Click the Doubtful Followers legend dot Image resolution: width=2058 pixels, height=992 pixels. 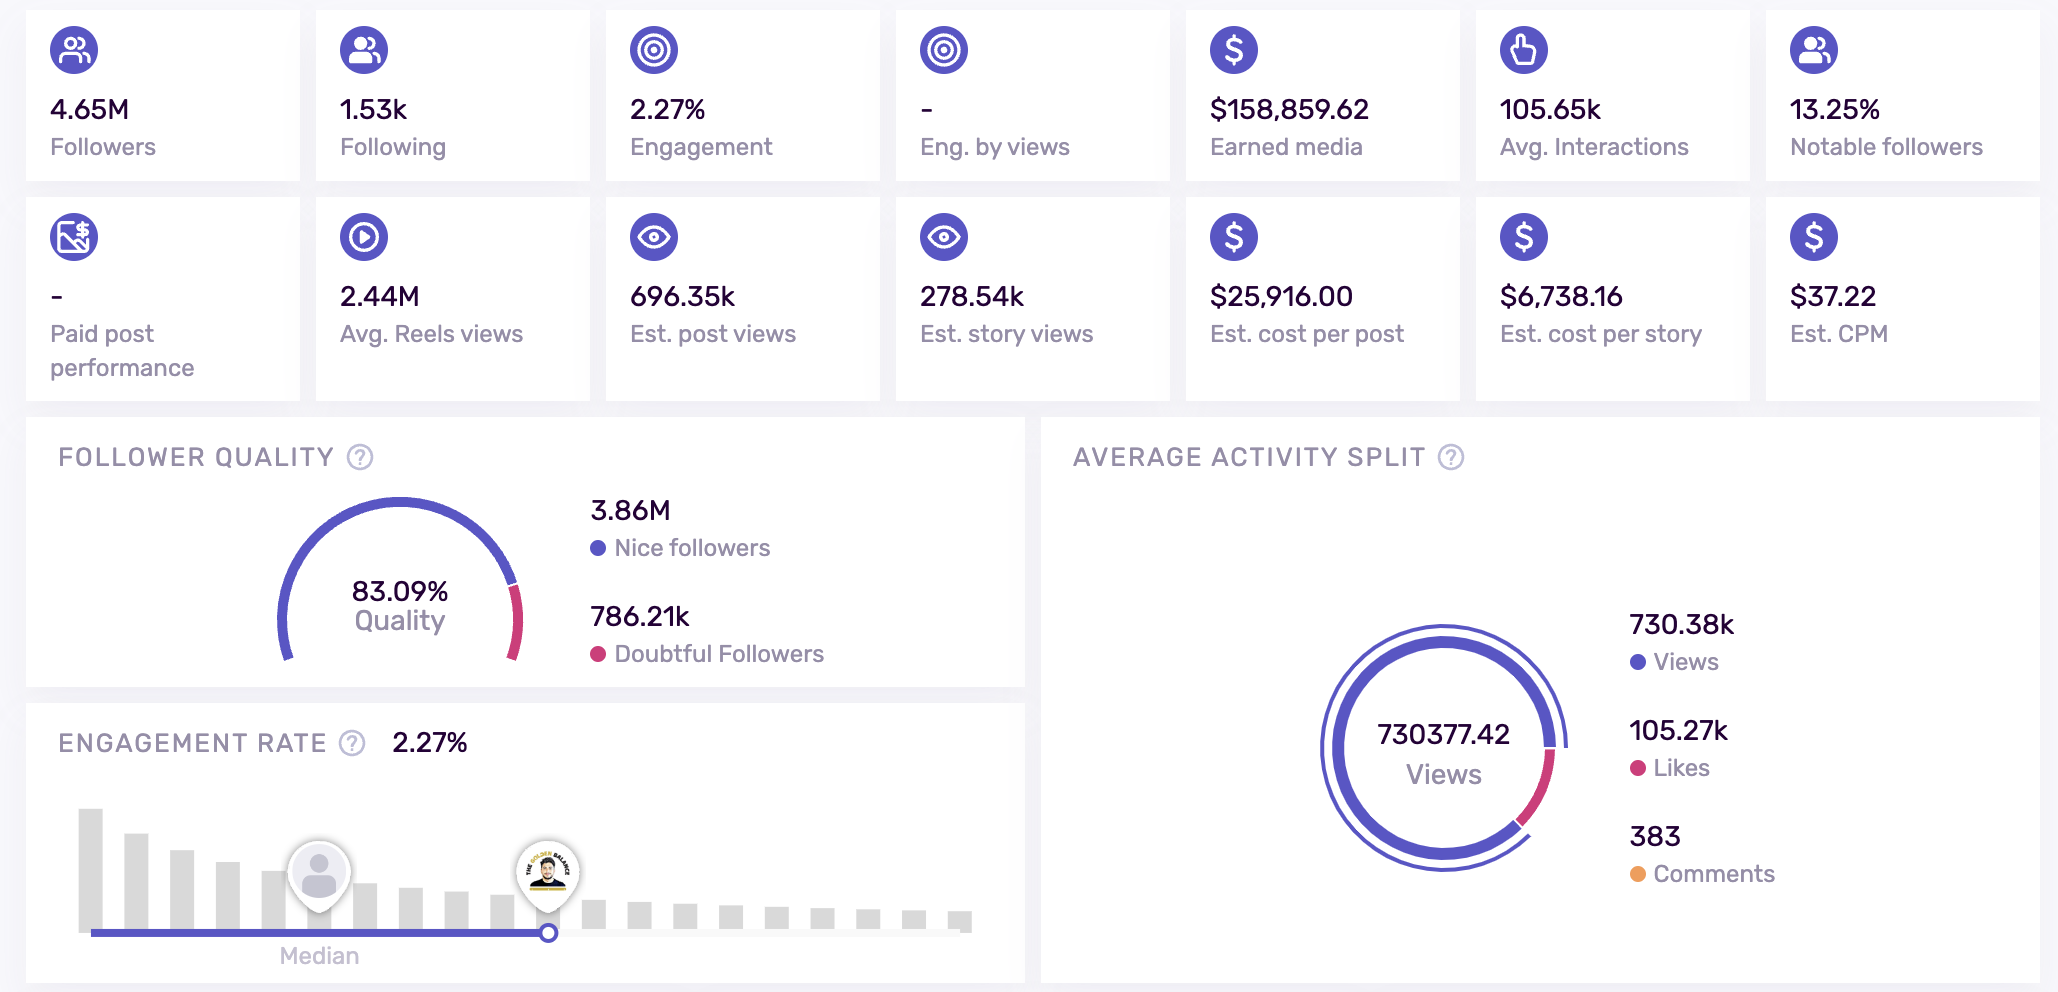(x=598, y=654)
